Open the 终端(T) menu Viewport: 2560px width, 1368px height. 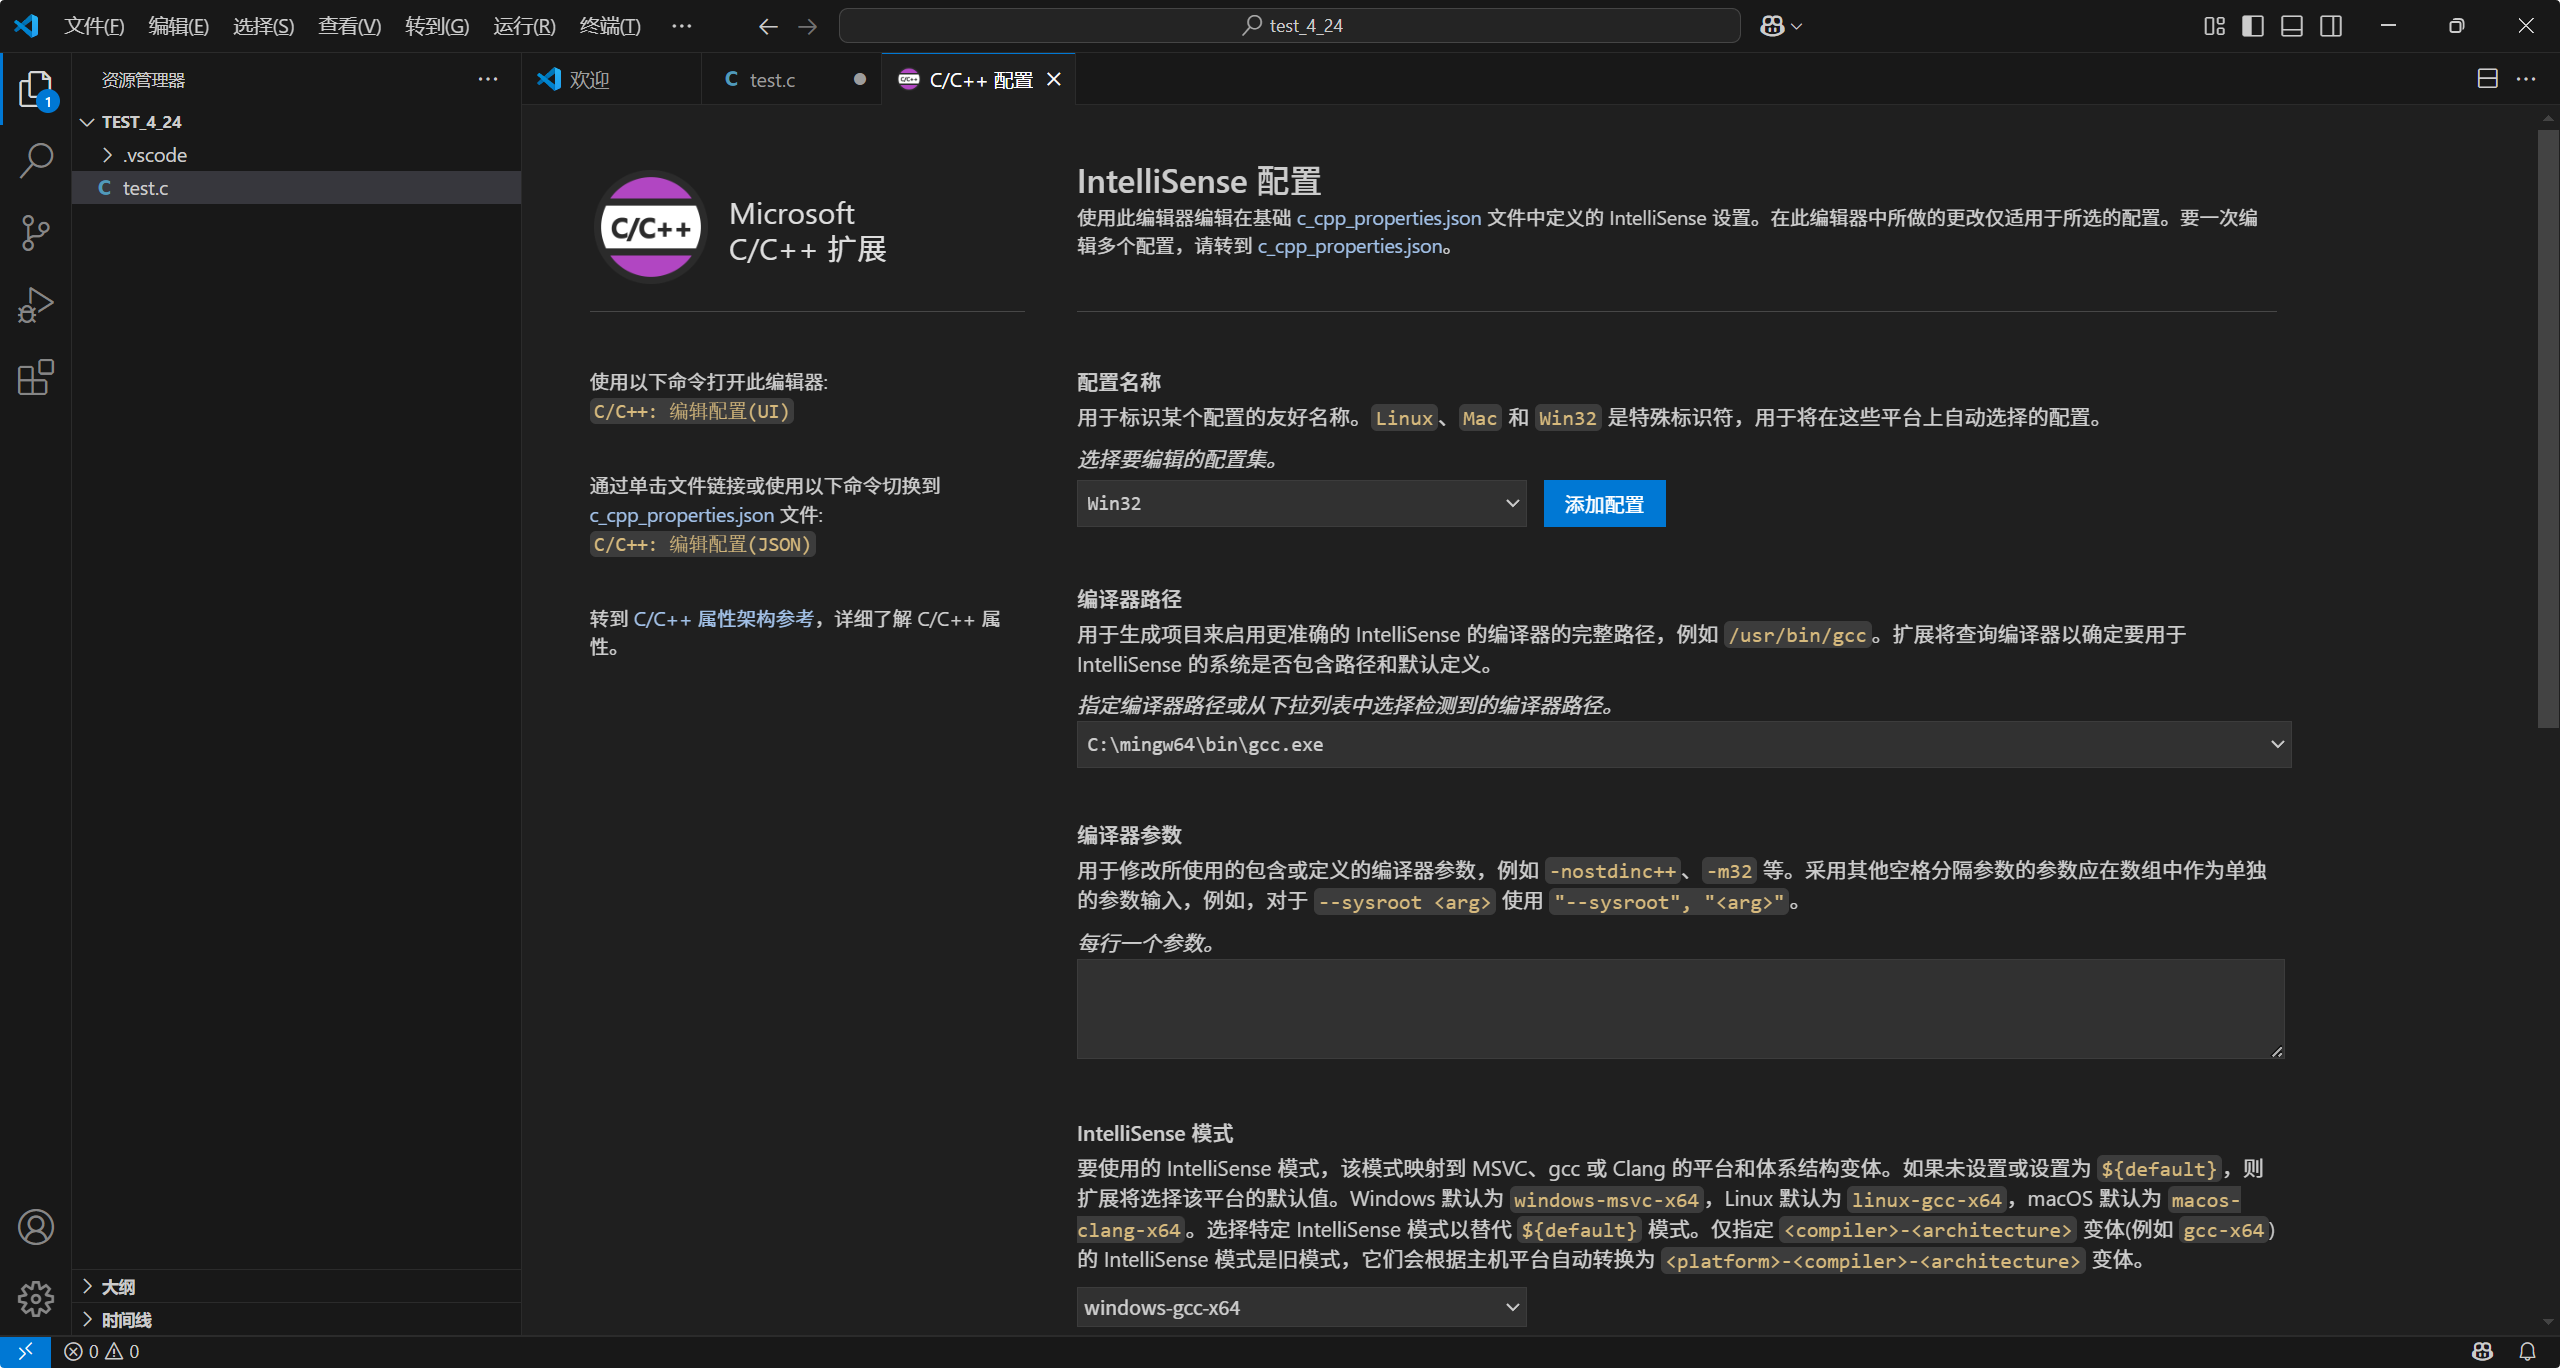(609, 26)
